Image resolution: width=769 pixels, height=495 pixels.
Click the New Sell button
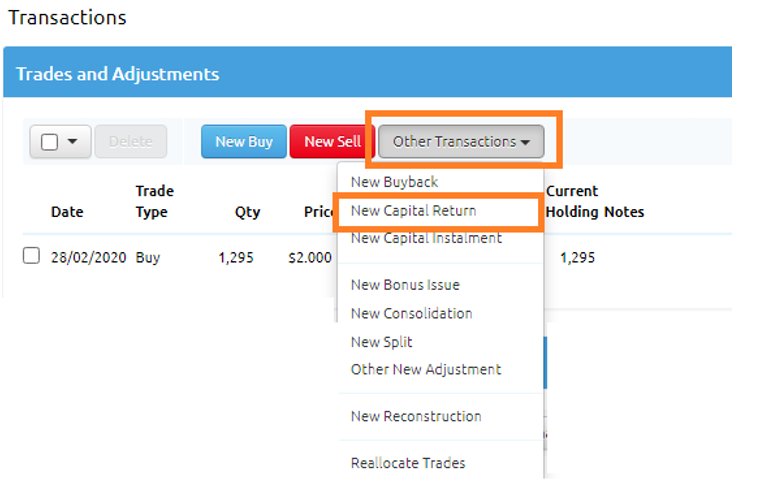[x=332, y=142]
